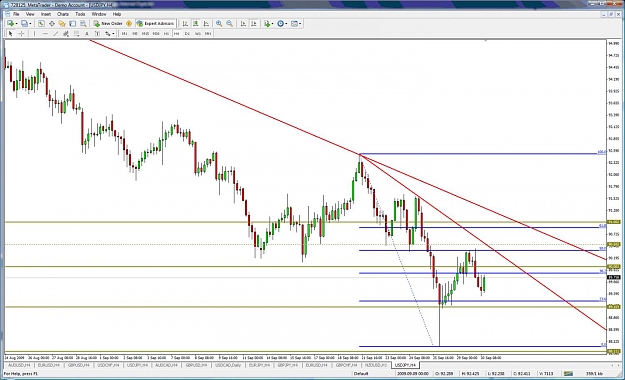Viewport: 625px width, 380px height.
Task: Switch to USDCHF,H4 chart tab
Action: tap(108, 365)
